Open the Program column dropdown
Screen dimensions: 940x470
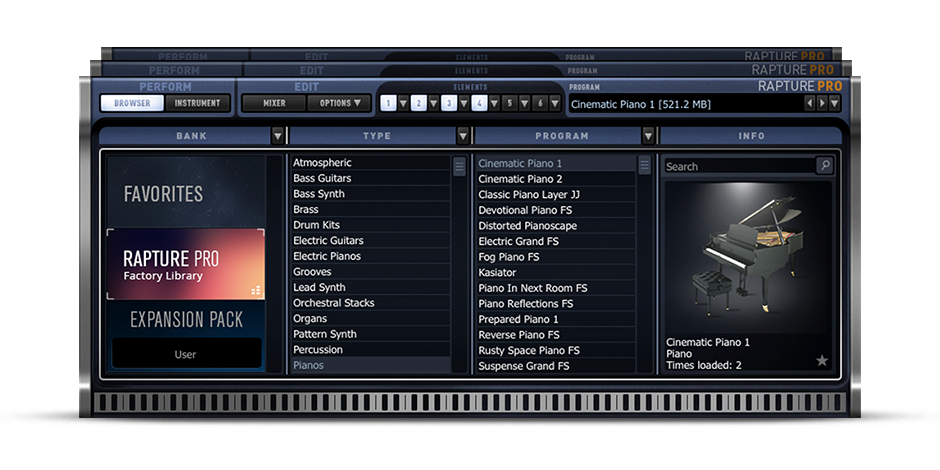[x=648, y=136]
